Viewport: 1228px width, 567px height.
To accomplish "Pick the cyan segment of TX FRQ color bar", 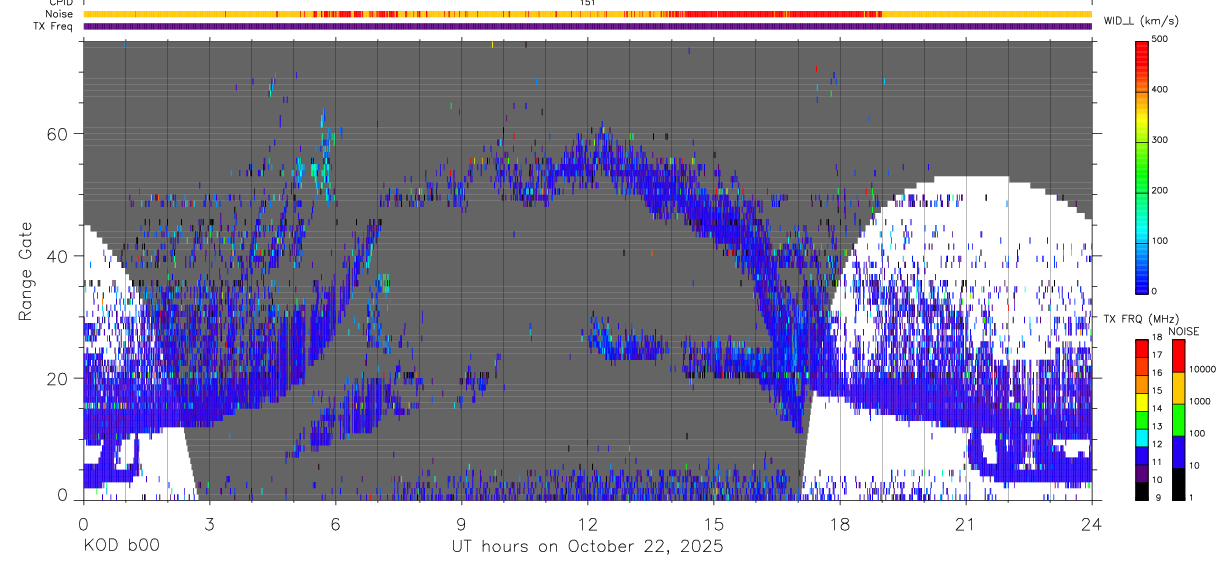I will pyautogui.click(x=1142, y=438).
